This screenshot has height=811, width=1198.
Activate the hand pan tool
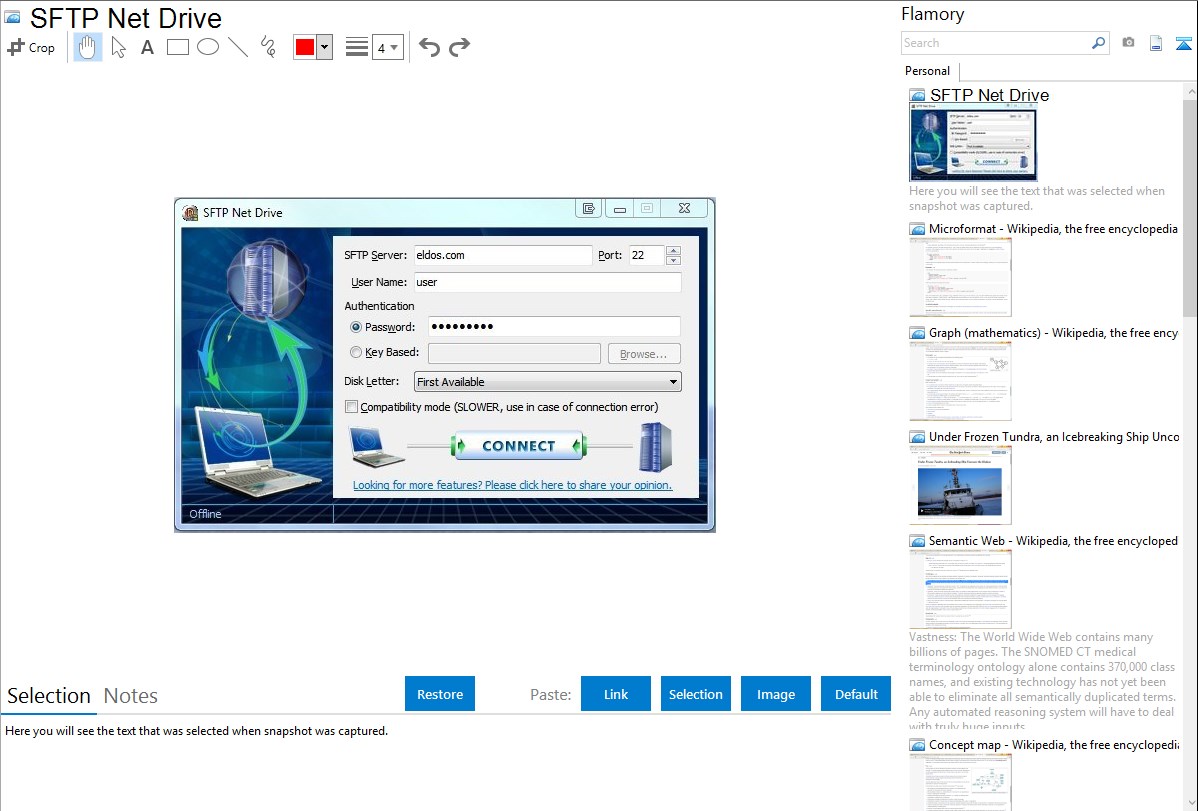coord(88,47)
